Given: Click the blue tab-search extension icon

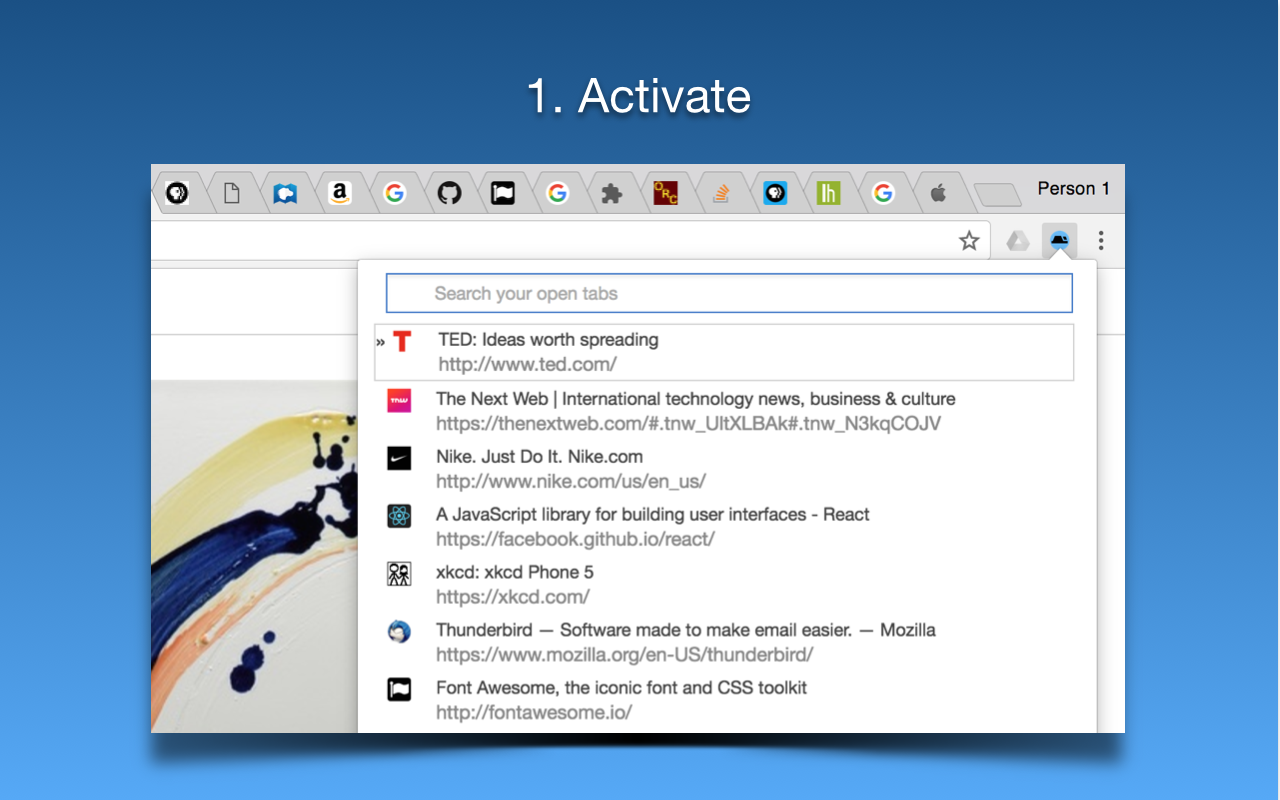Looking at the screenshot, I should pos(1059,240).
